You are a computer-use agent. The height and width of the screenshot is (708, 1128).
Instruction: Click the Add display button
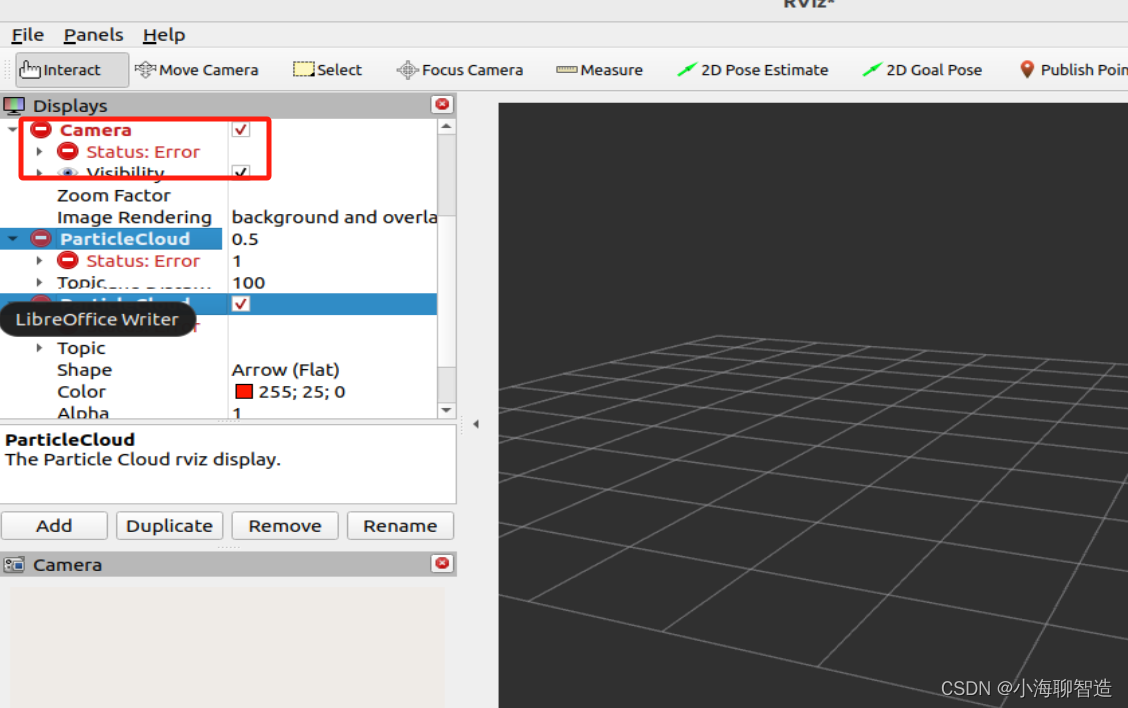click(x=54, y=526)
